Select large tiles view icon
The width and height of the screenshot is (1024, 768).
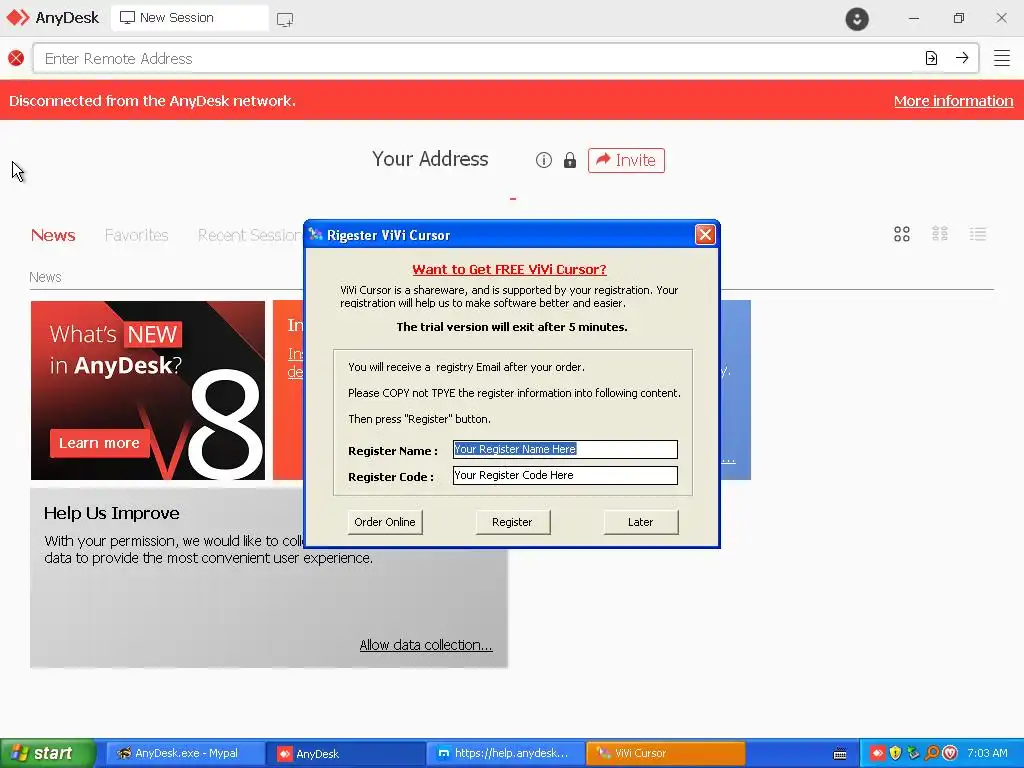click(x=902, y=234)
